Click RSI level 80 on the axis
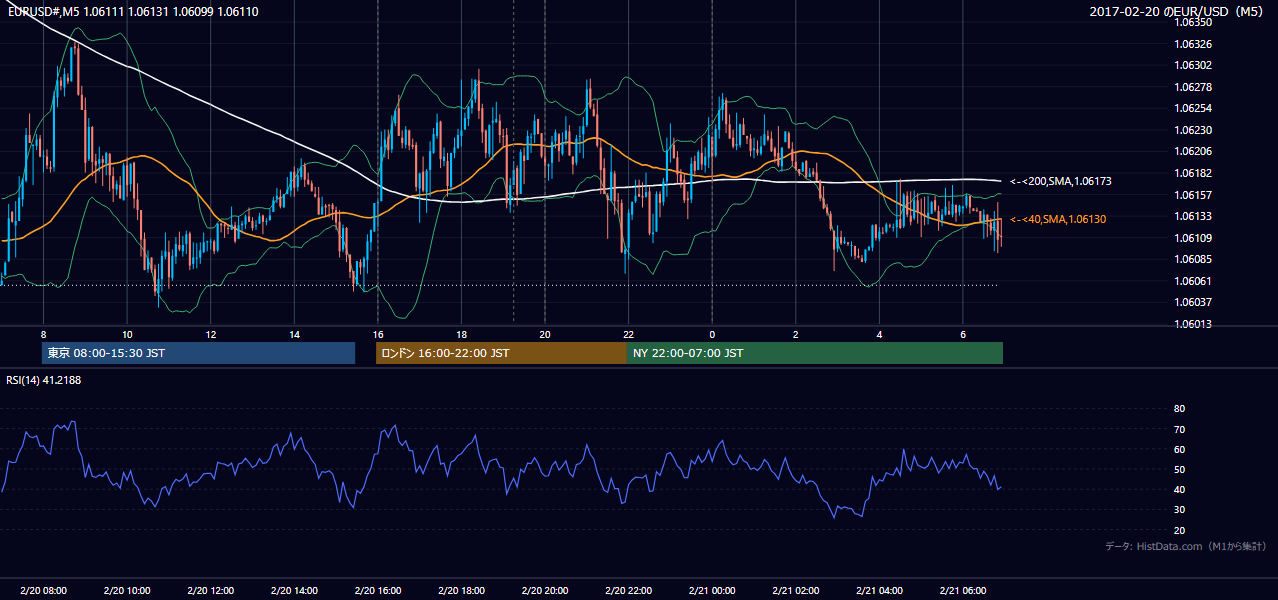The width and height of the screenshot is (1278, 600). [1179, 409]
